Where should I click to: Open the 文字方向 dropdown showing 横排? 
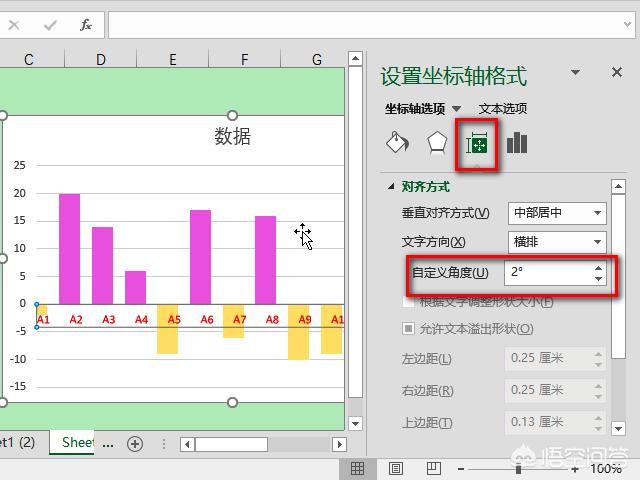click(557, 242)
